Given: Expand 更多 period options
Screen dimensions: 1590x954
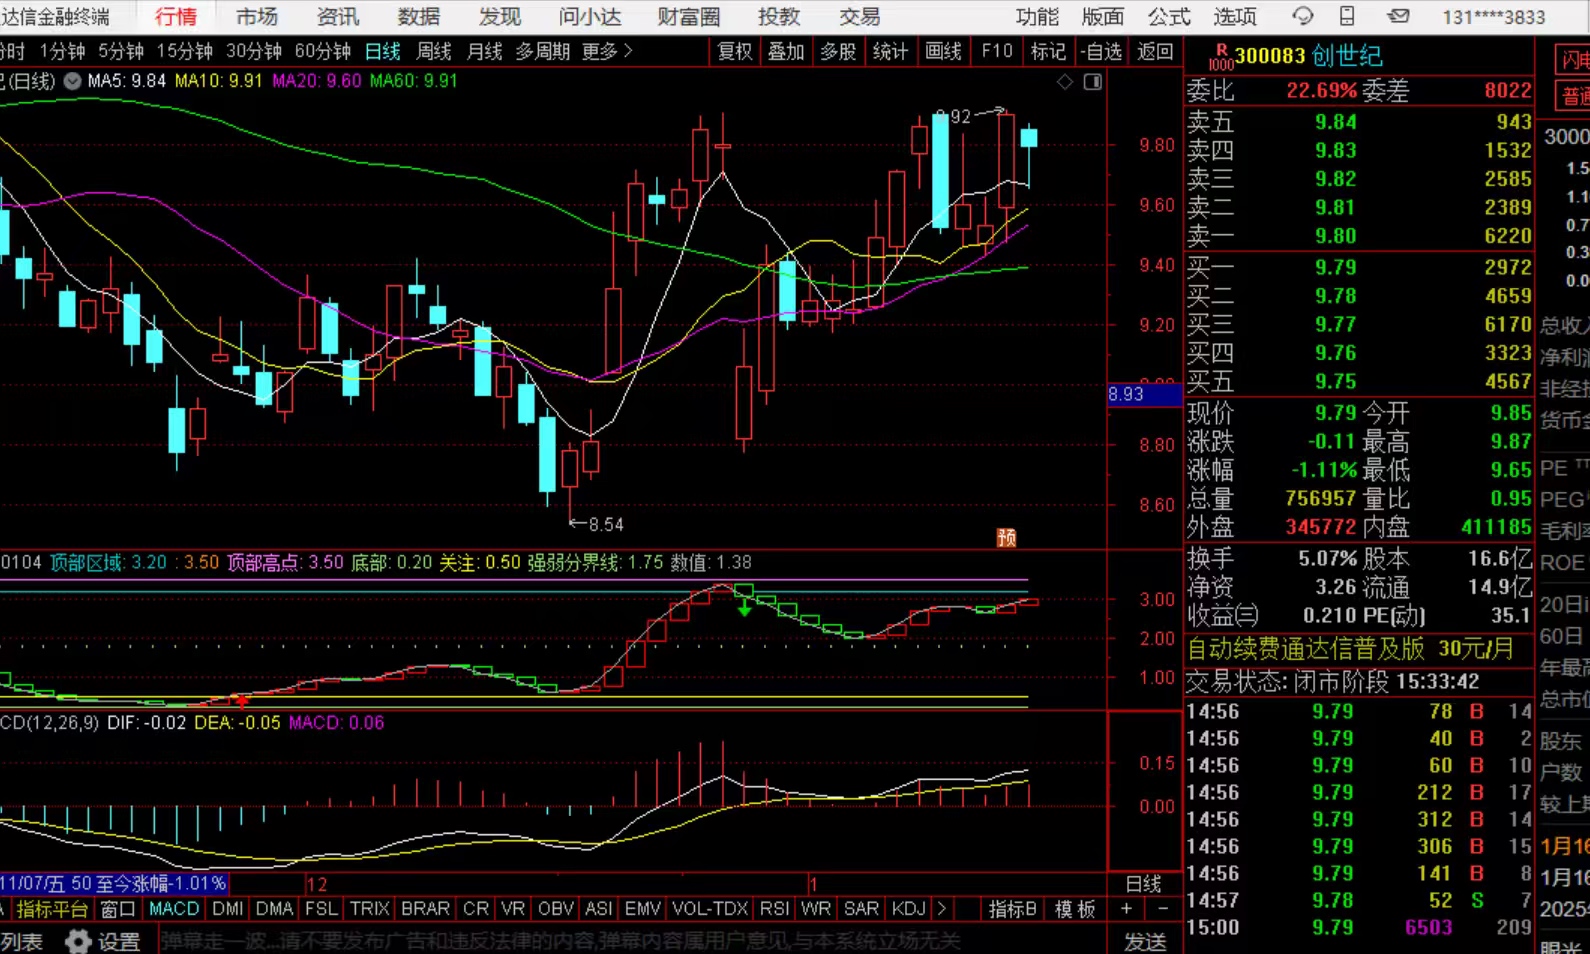Looking at the screenshot, I should pyautogui.click(x=607, y=51).
